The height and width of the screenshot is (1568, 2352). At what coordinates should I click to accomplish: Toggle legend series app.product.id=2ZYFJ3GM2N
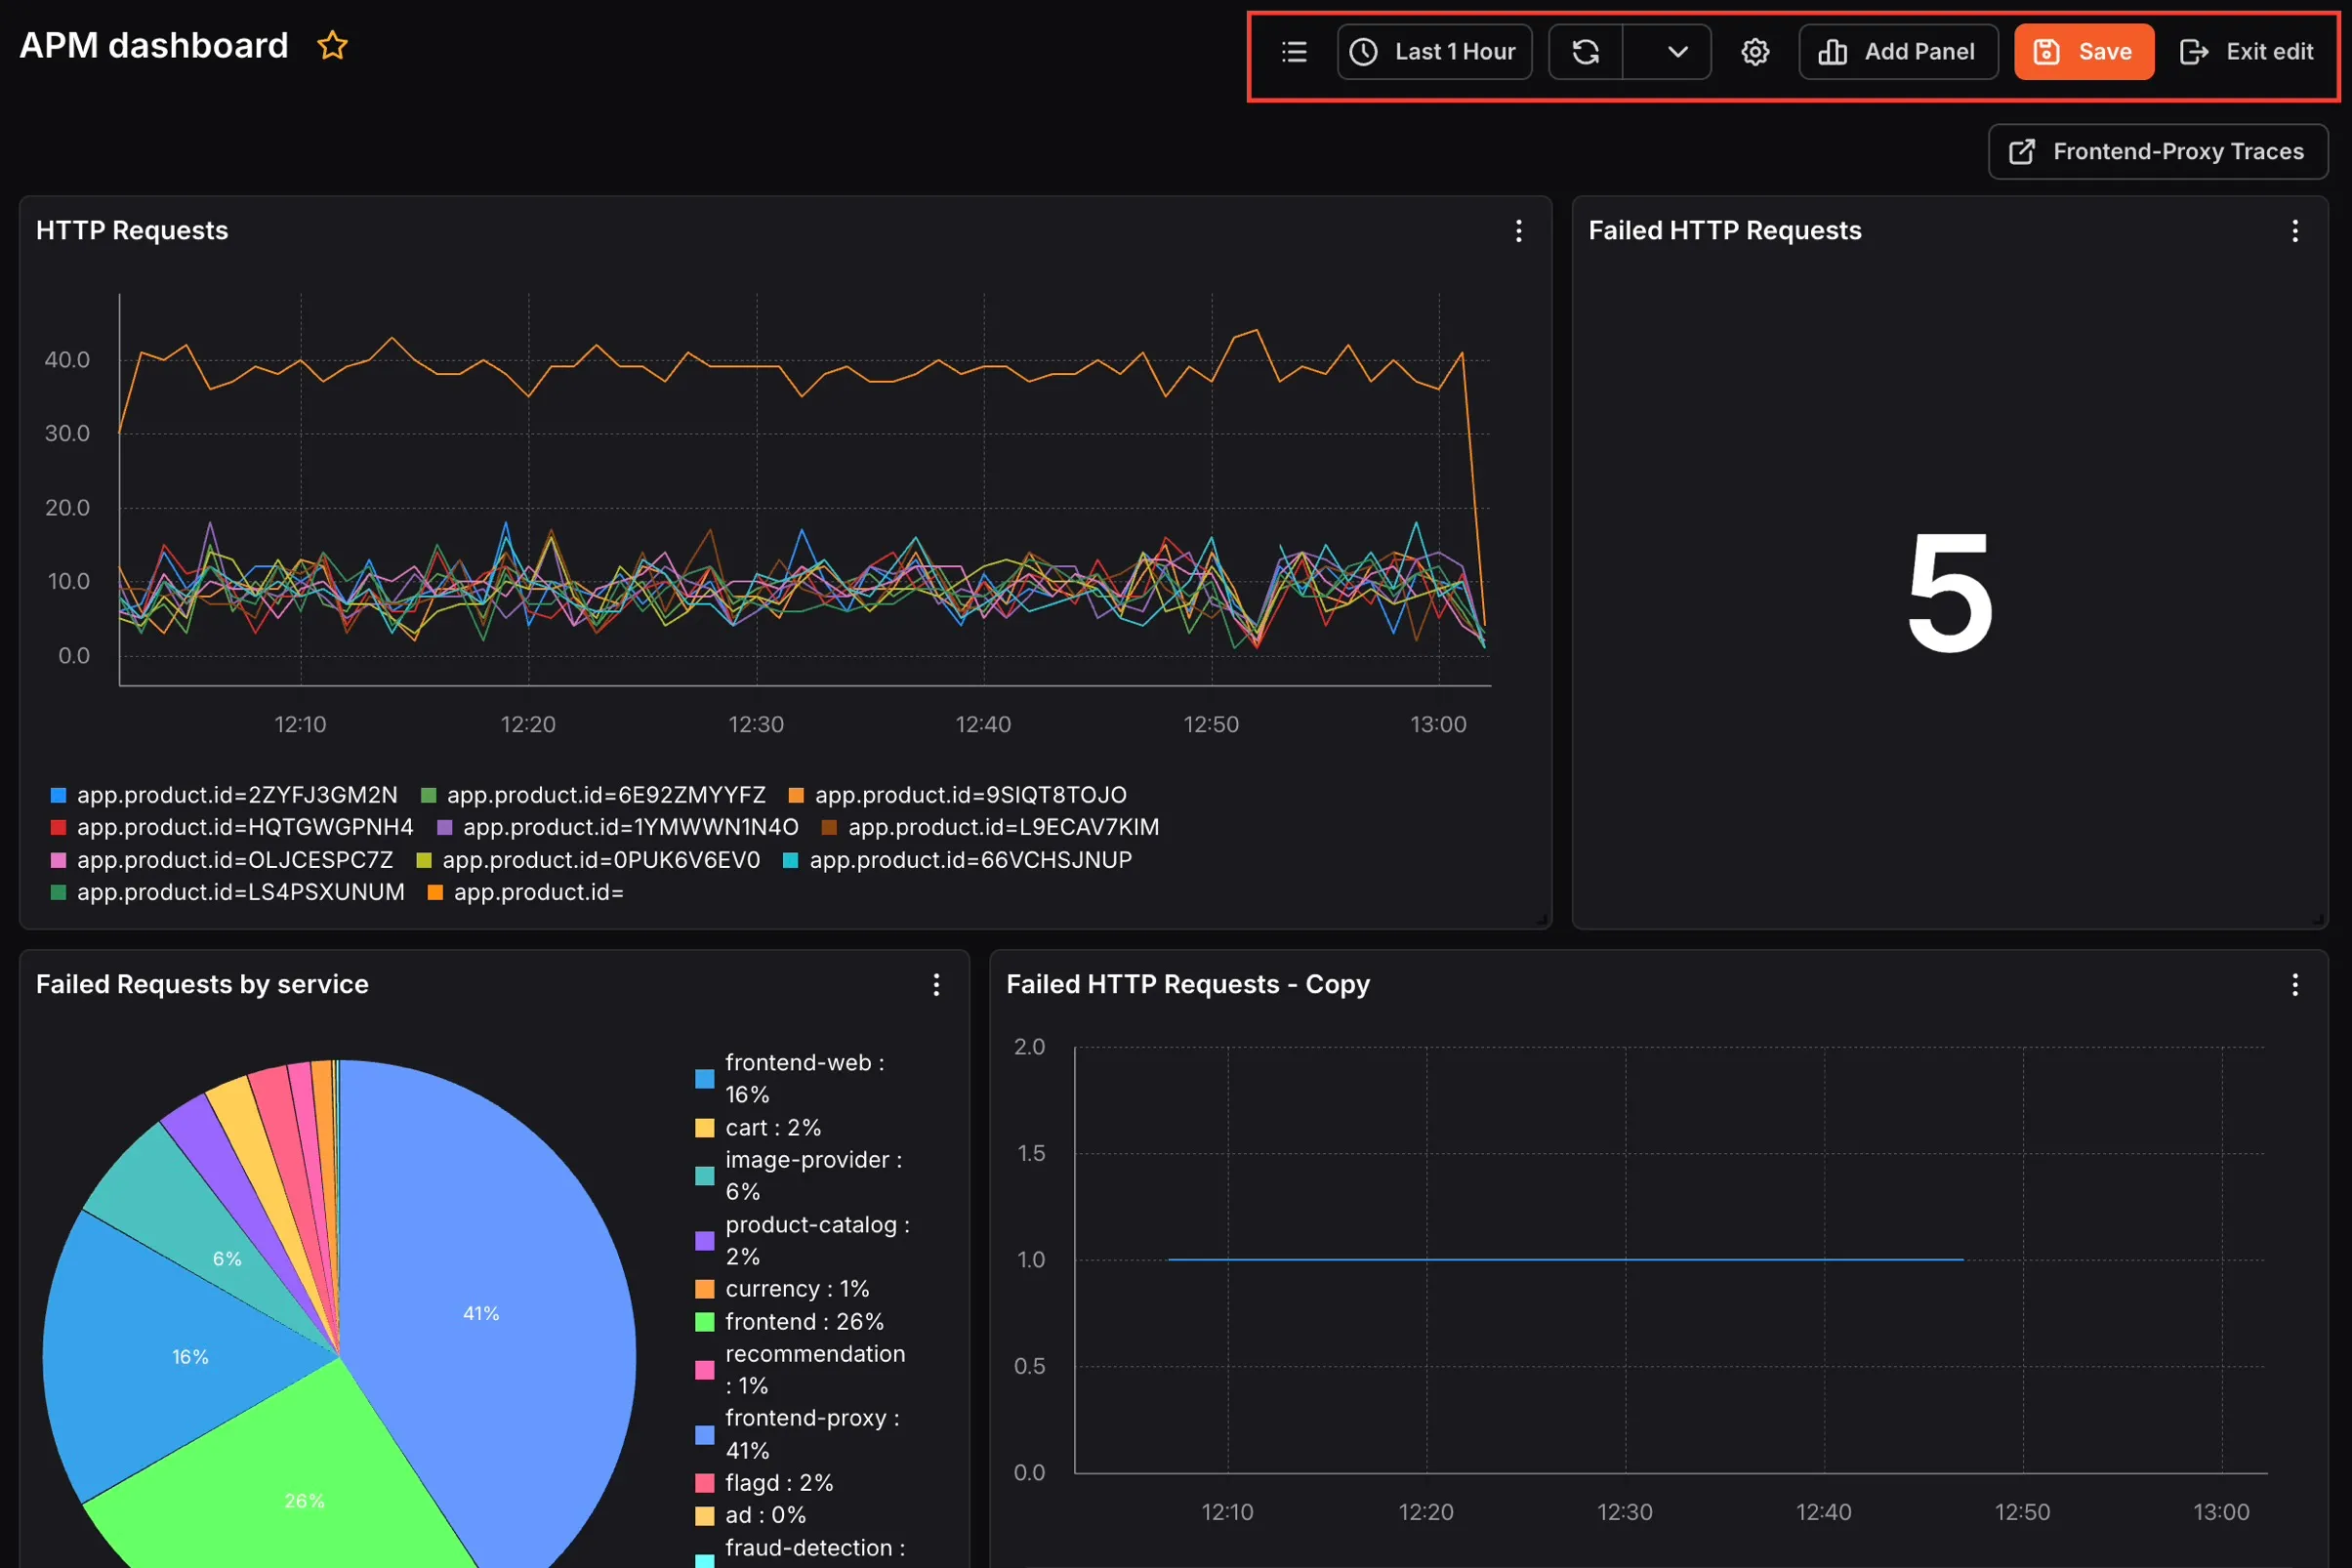point(224,795)
